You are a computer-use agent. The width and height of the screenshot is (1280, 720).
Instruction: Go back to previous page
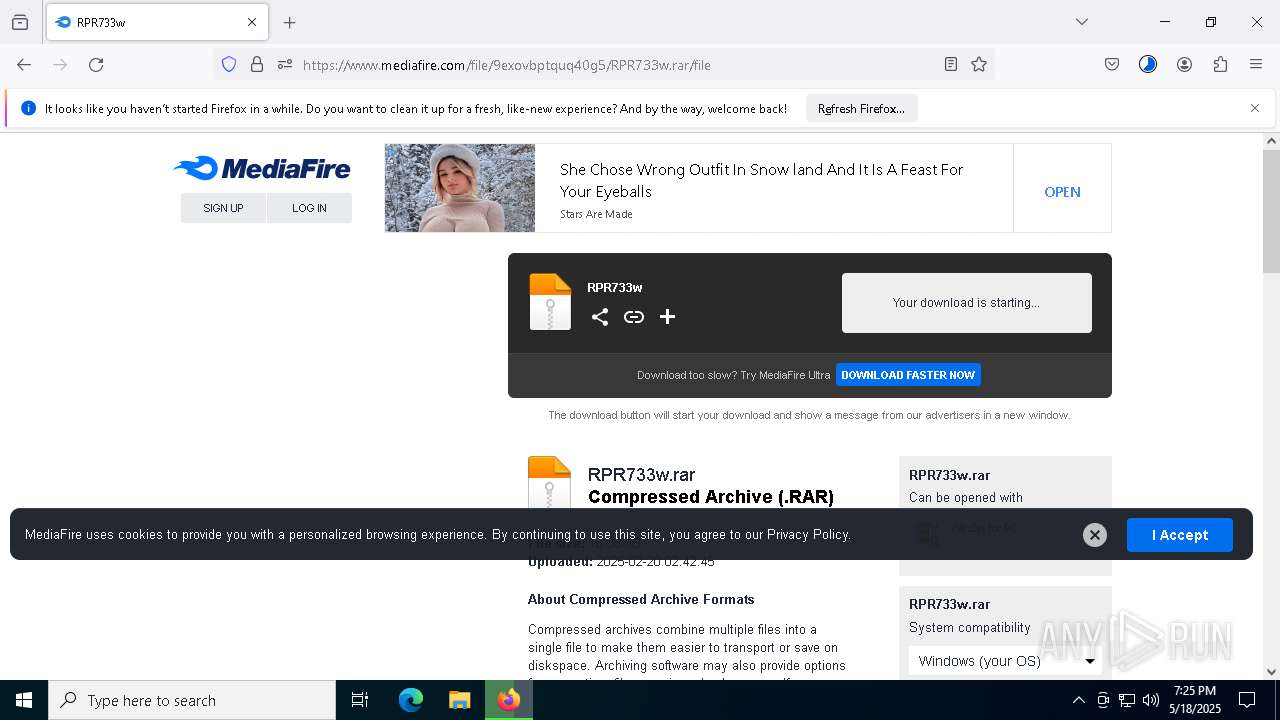coord(24,64)
